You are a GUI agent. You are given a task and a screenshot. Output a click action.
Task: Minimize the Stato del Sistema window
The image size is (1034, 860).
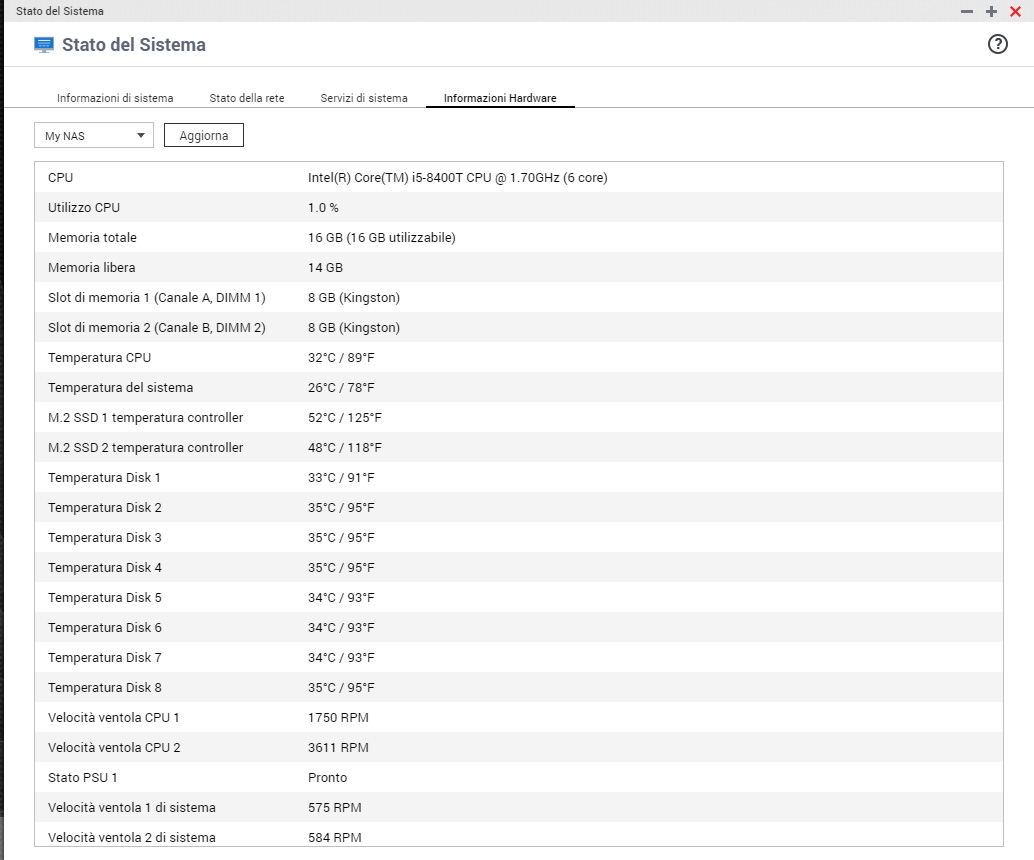click(966, 11)
